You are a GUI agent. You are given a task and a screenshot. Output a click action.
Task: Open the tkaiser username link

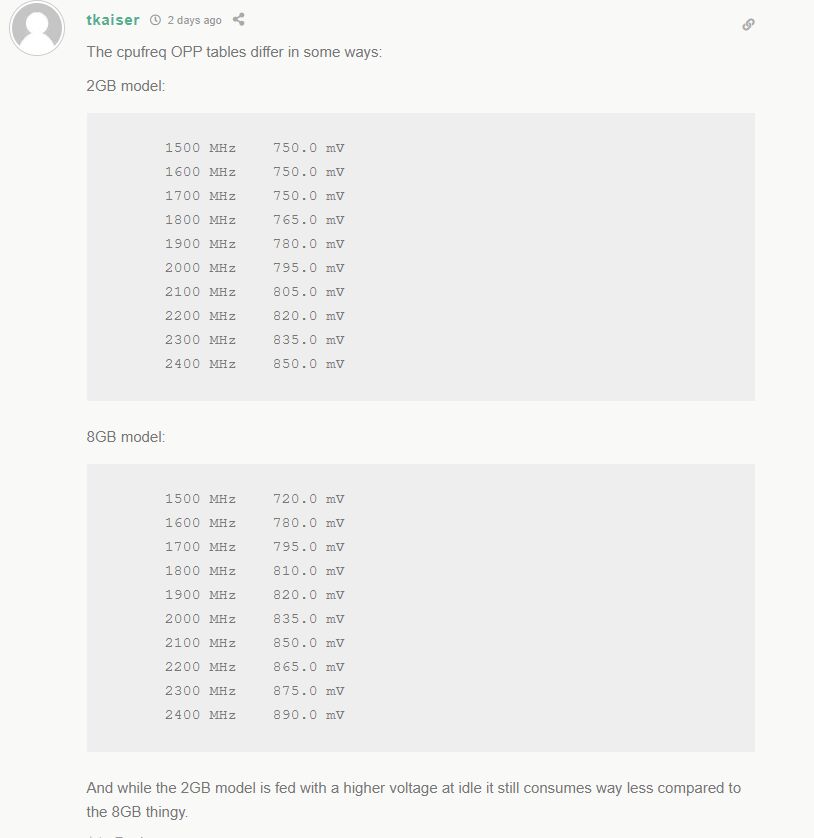click(113, 20)
